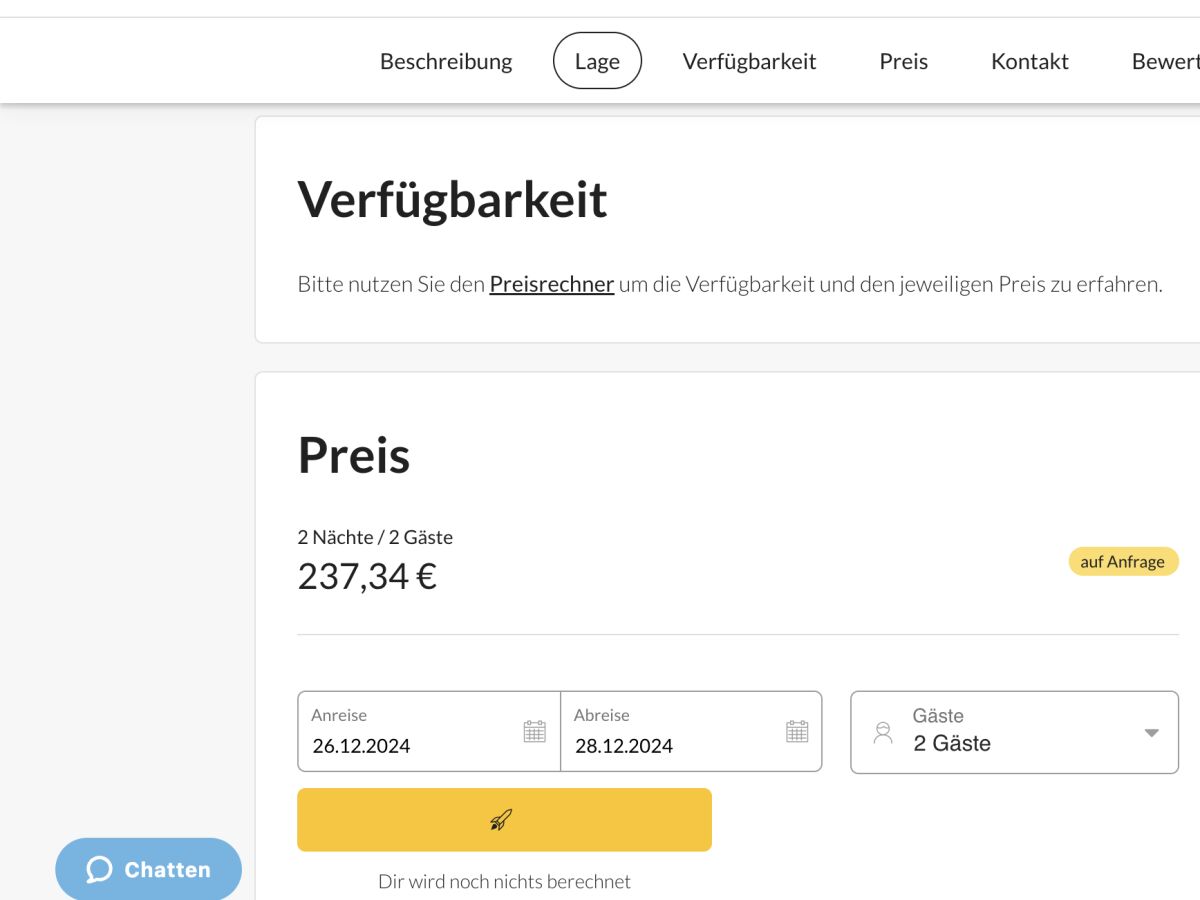Click the '2 Nächte / 2 Gäste' label
Viewport: 1200px width, 900px height.
pyautogui.click(x=375, y=537)
